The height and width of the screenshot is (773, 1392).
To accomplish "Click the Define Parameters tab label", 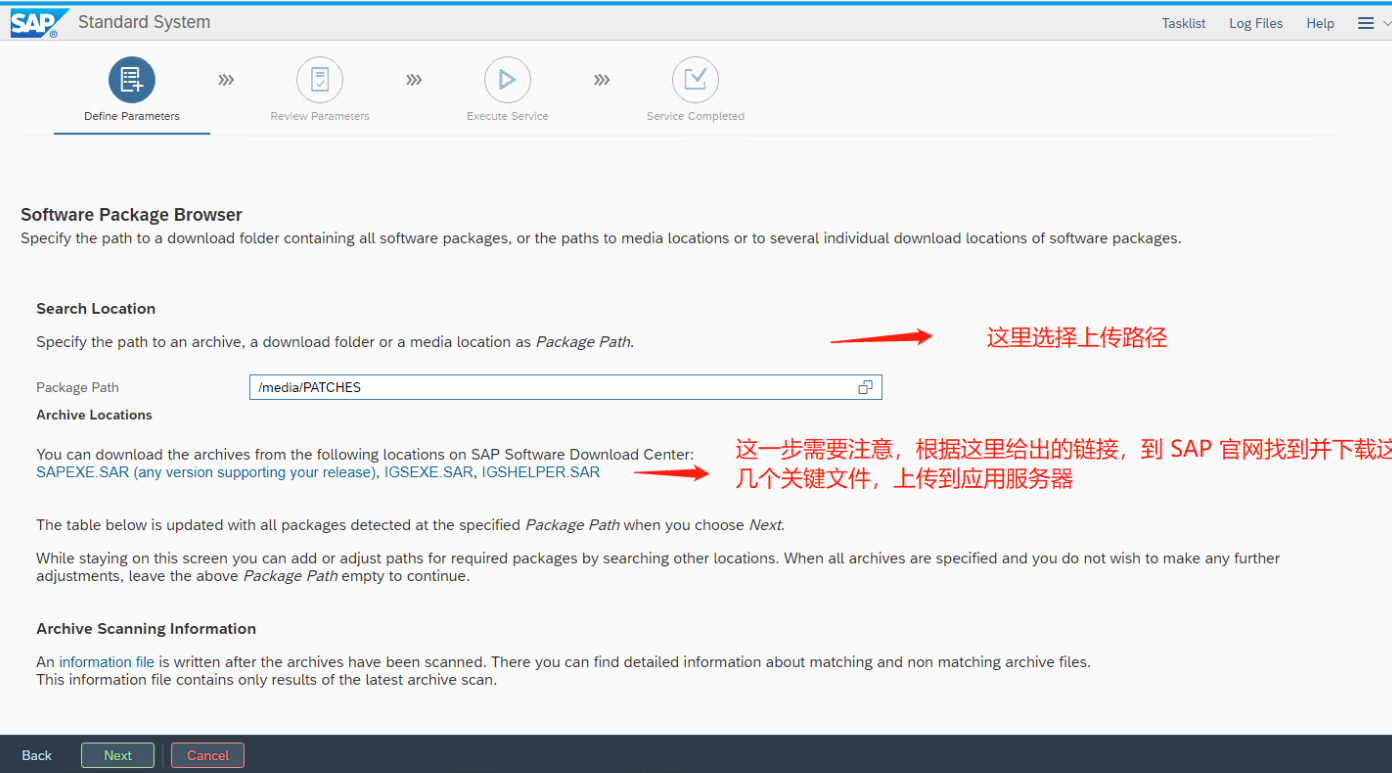I will pyautogui.click(x=132, y=116).
